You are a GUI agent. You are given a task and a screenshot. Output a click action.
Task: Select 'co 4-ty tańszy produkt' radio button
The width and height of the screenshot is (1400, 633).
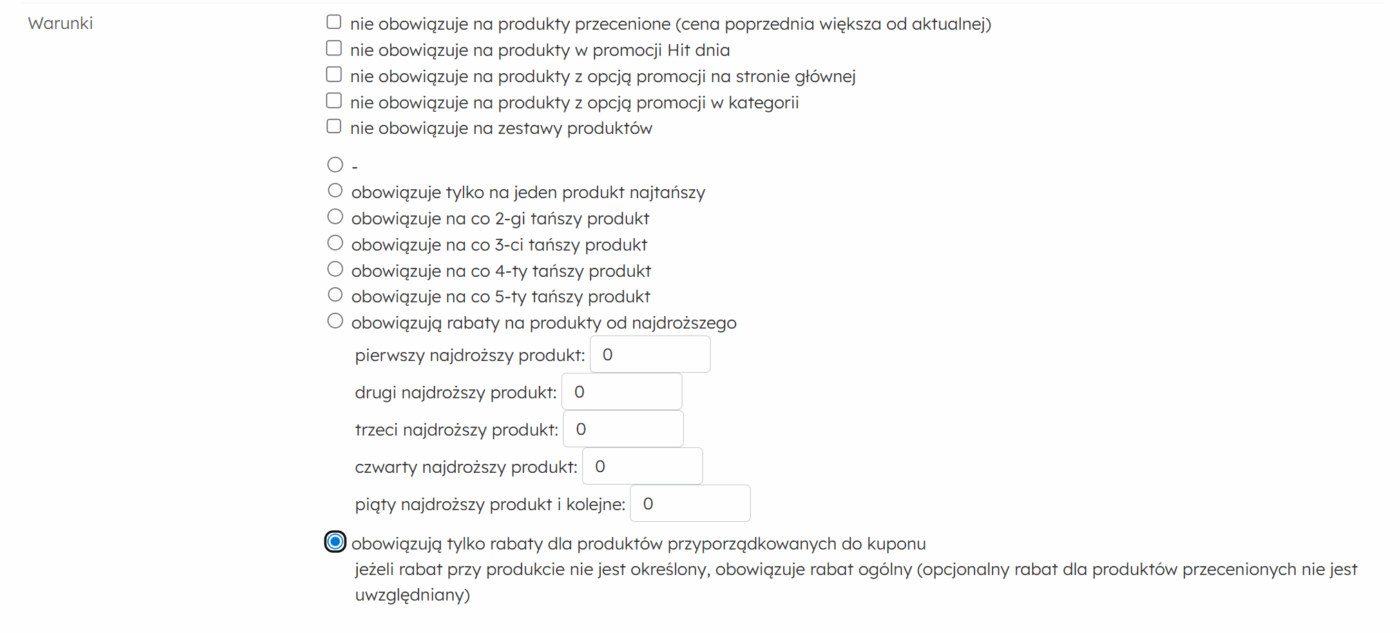coord(335,269)
